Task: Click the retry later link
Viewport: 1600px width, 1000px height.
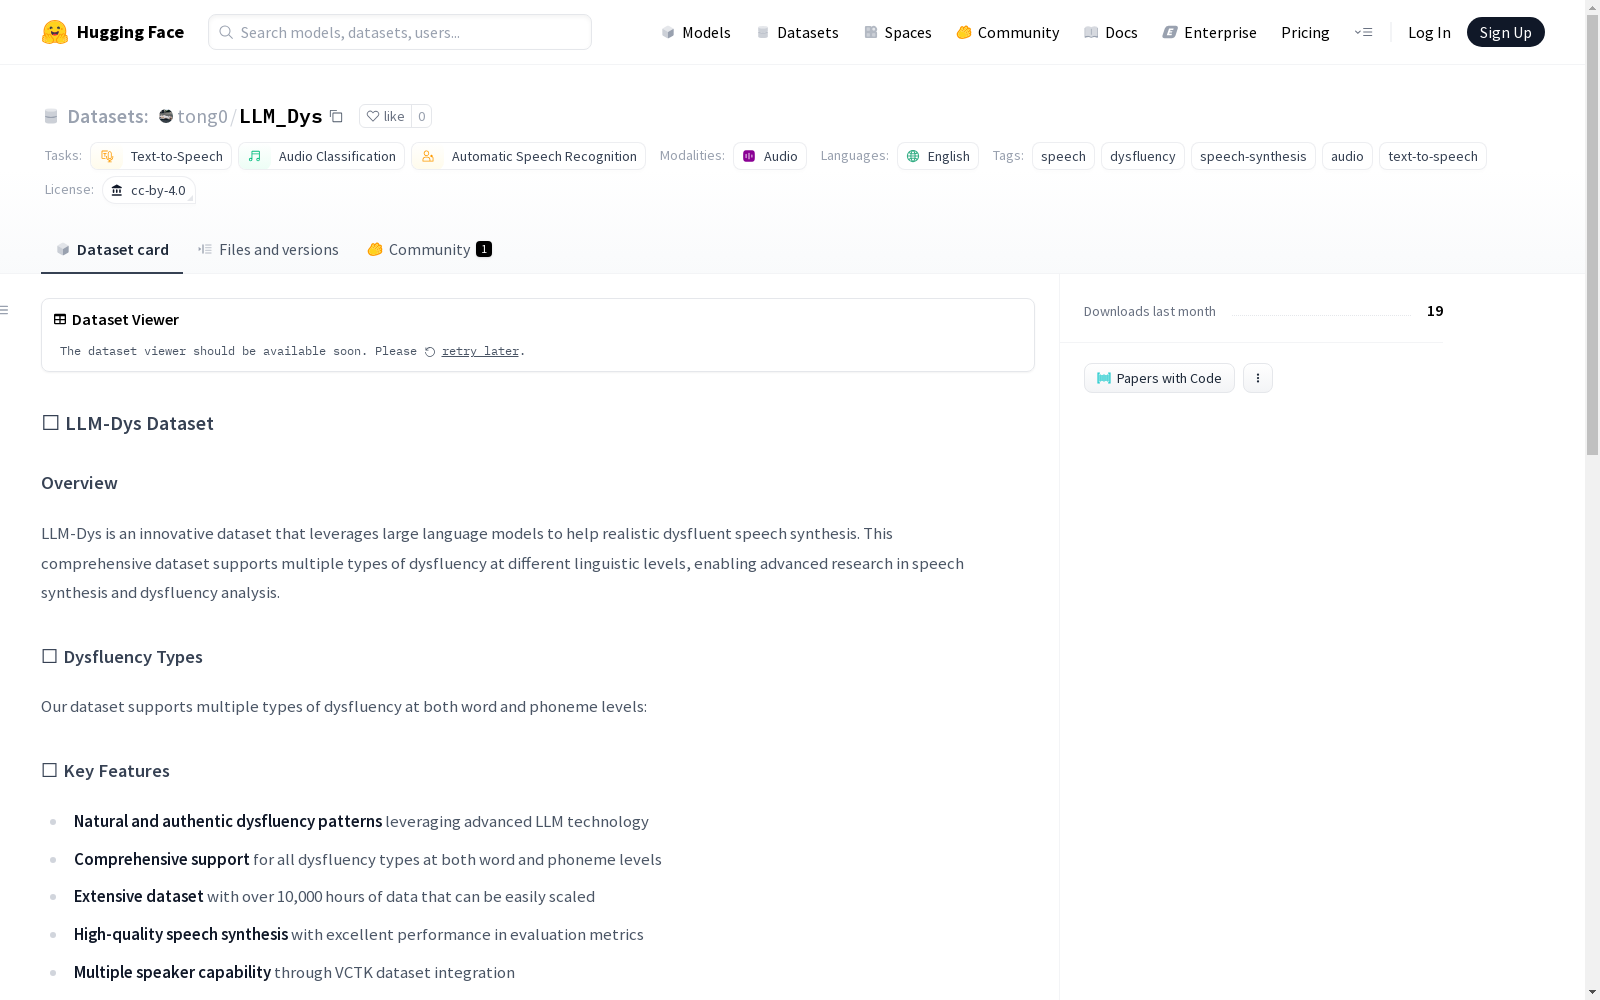Action: (x=480, y=352)
